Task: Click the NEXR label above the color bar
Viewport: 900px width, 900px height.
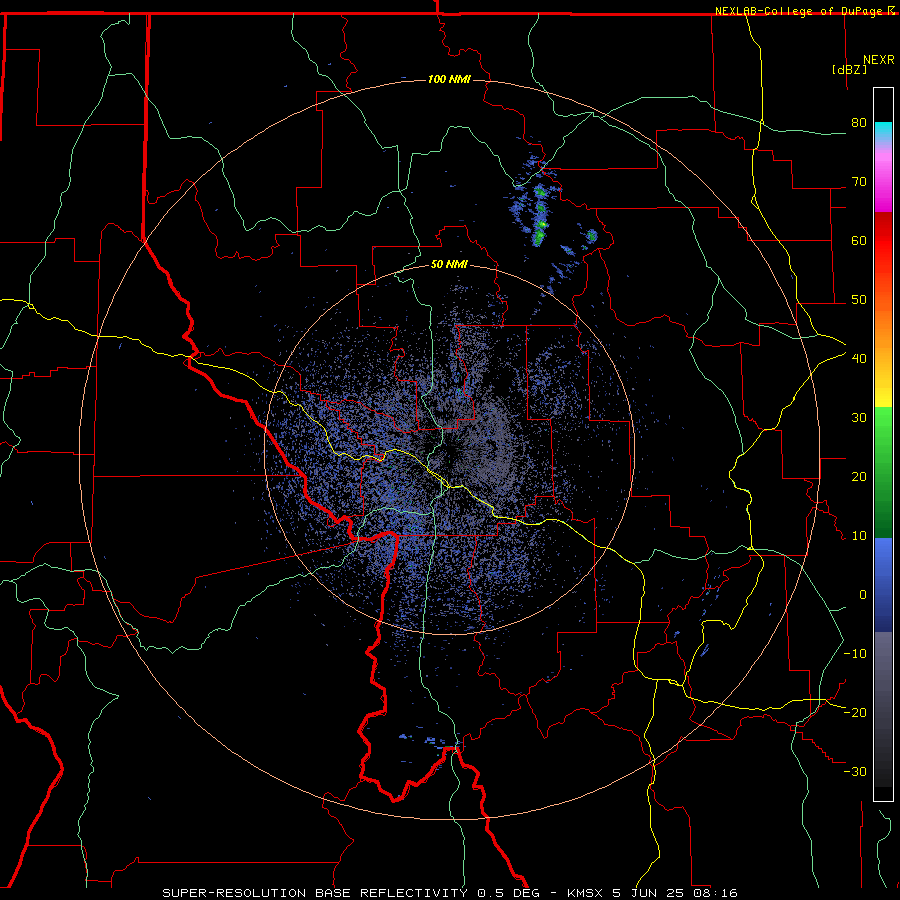Action: 879,60
